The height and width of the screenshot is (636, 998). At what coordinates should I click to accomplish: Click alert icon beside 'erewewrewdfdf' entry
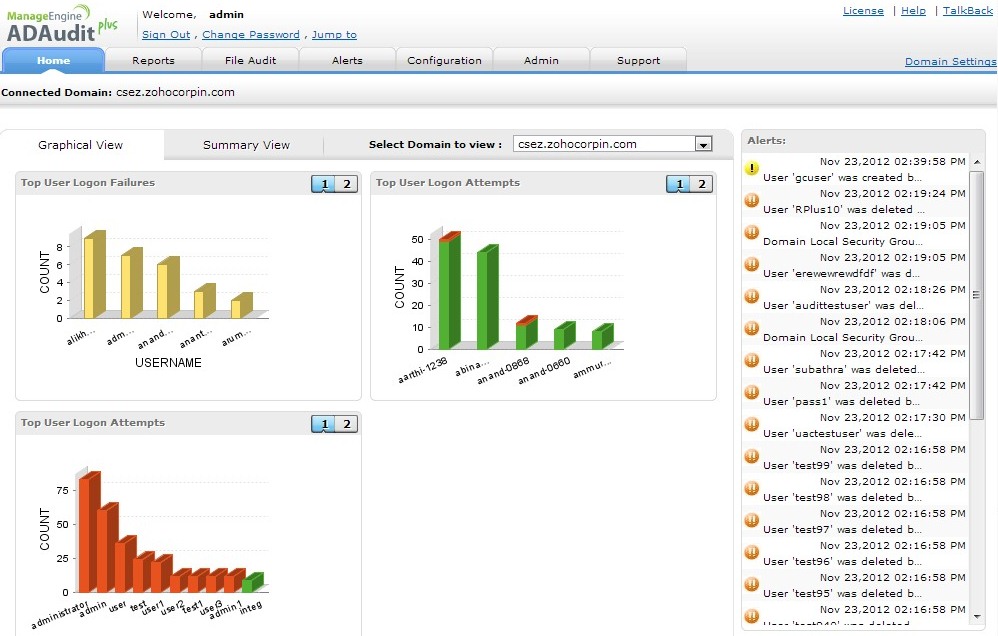pos(752,264)
